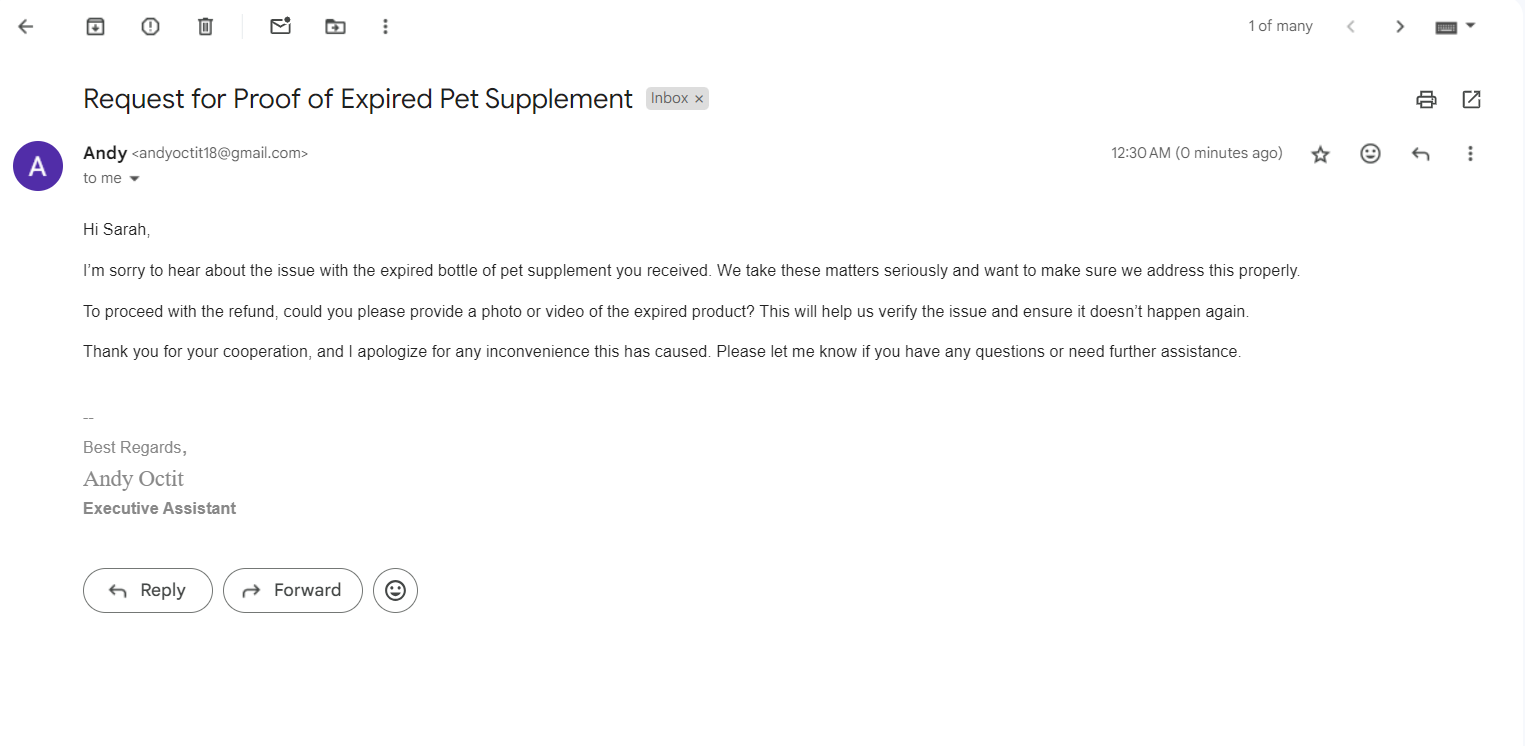Click the Reply button below email

148,590
